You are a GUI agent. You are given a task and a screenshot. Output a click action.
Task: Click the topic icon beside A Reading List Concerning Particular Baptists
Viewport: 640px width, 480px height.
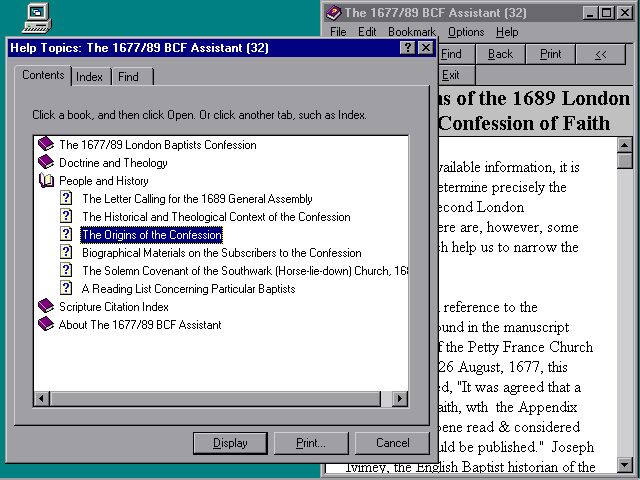(x=66, y=288)
